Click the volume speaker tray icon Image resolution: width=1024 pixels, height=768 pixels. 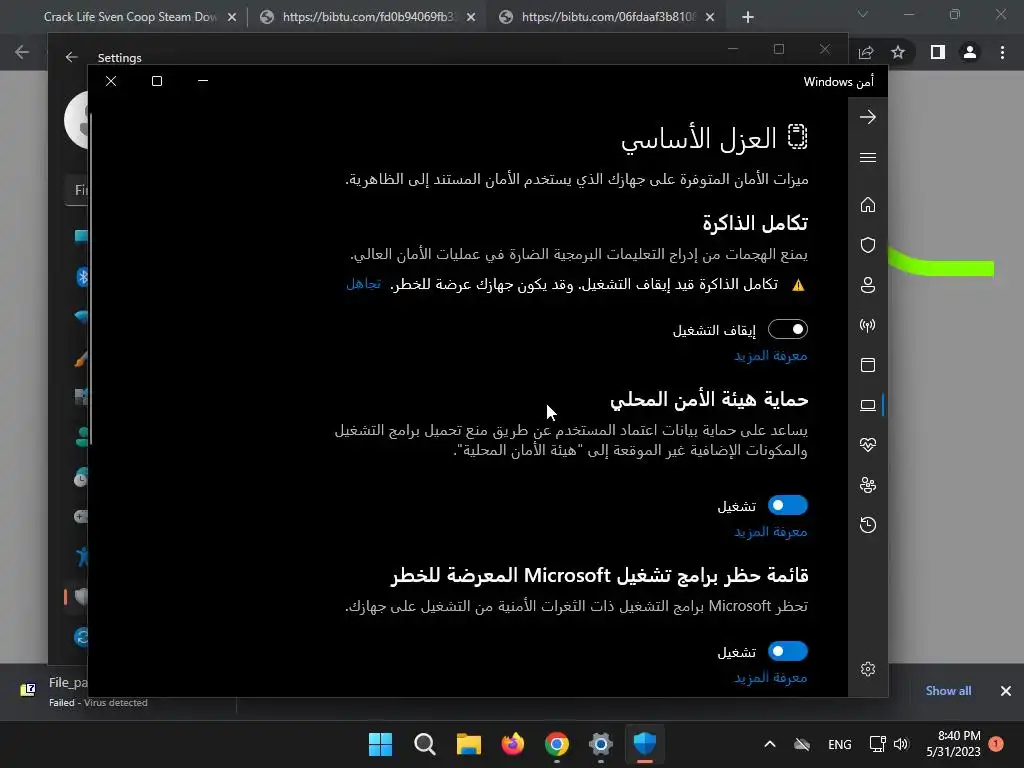click(x=901, y=744)
